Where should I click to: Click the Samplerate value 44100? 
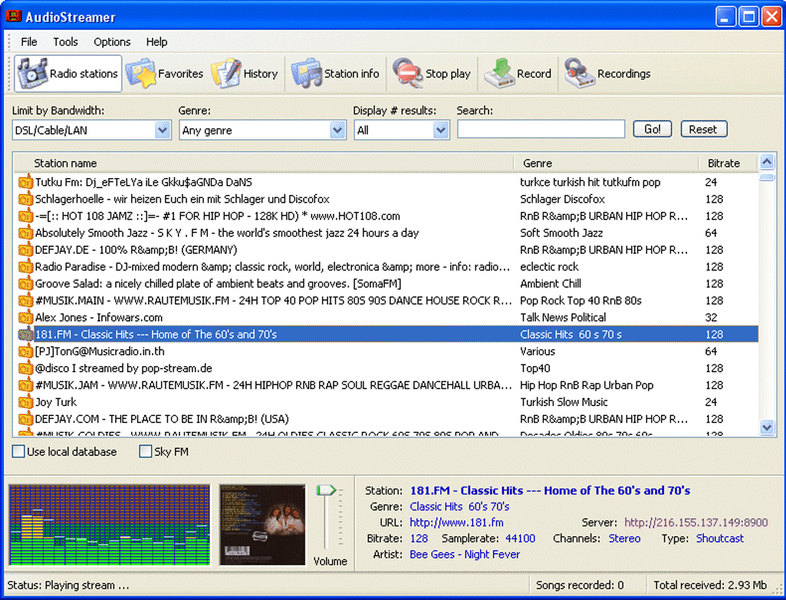pyautogui.click(x=520, y=538)
